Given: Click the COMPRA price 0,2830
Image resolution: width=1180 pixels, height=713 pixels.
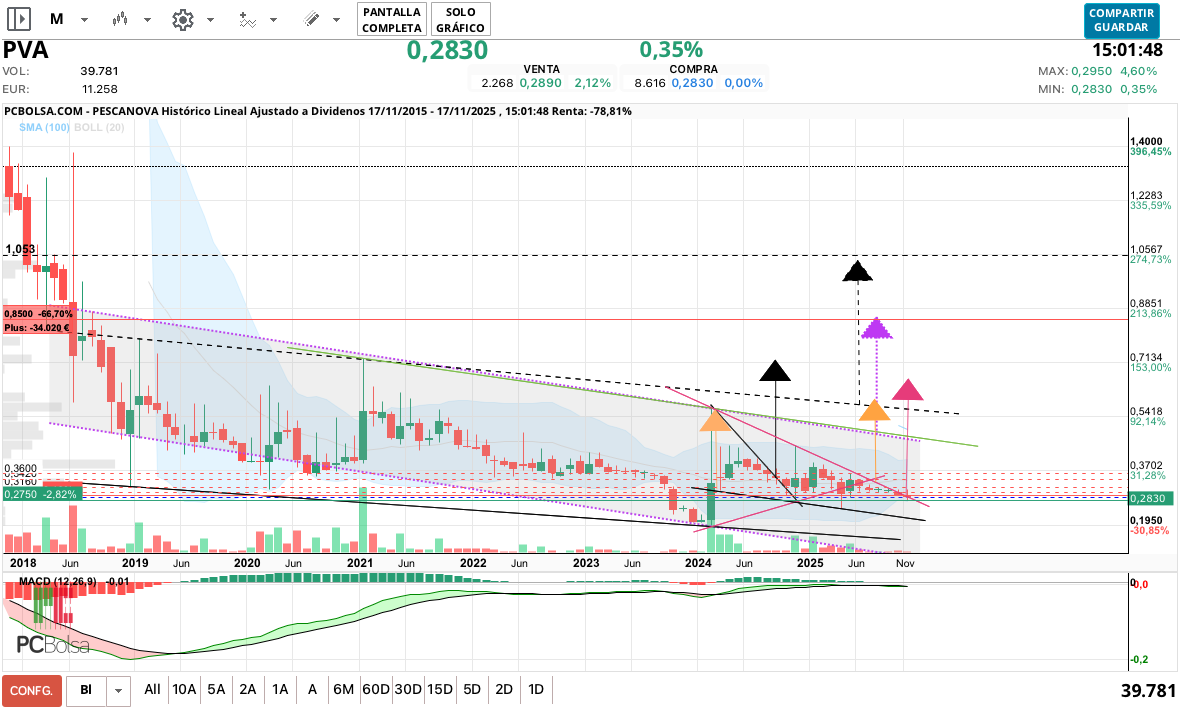Looking at the screenshot, I should point(692,83).
